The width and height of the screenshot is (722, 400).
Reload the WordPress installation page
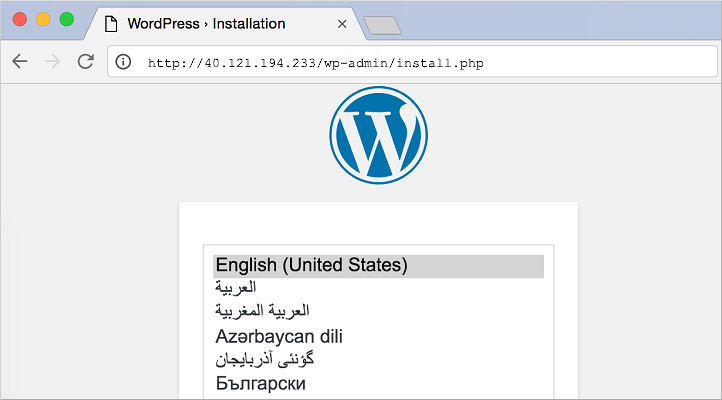86,61
